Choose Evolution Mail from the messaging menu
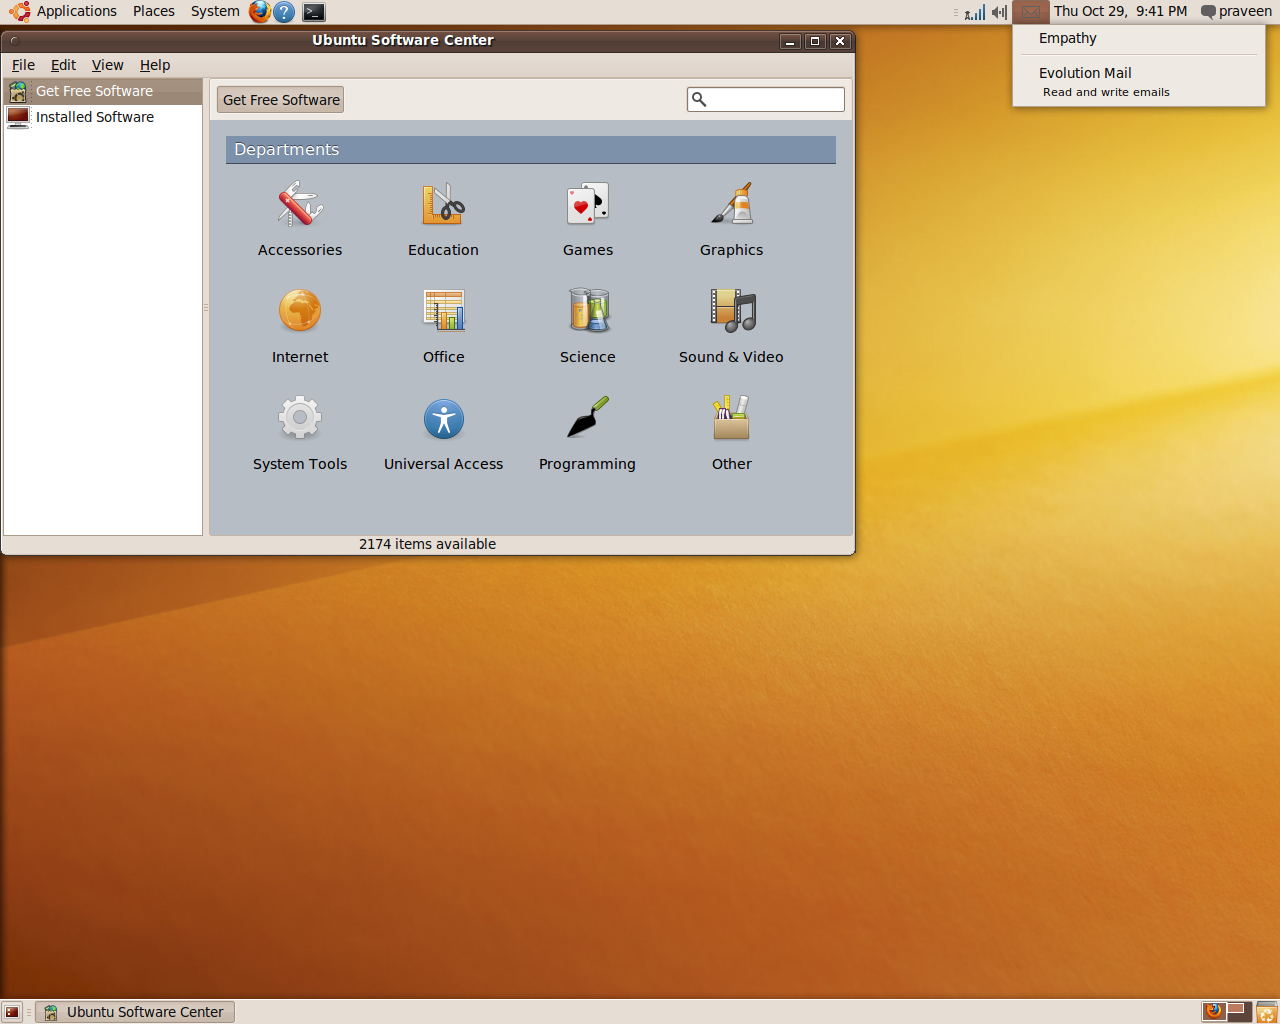 (x=1085, y=73)
